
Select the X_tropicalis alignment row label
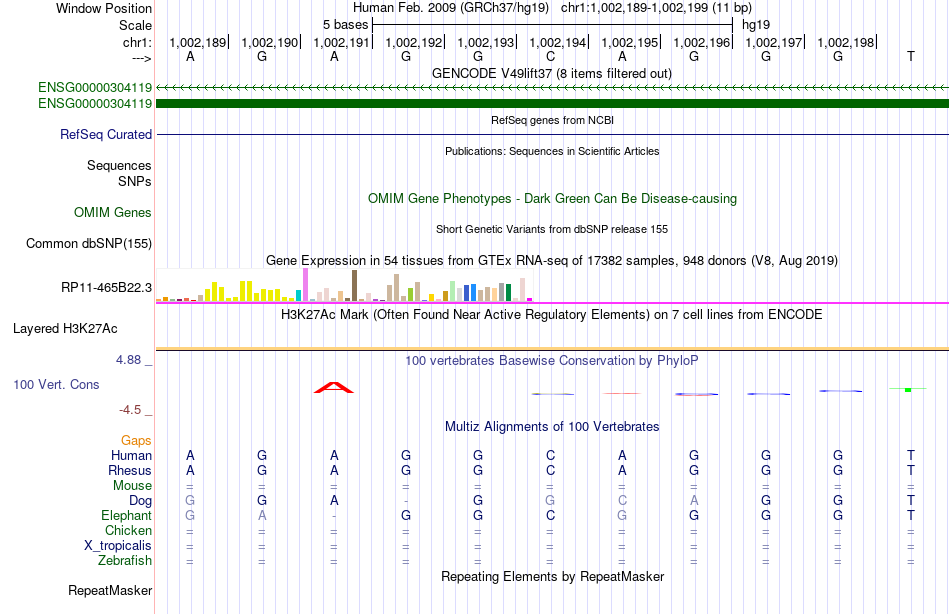tap(118, 546)
